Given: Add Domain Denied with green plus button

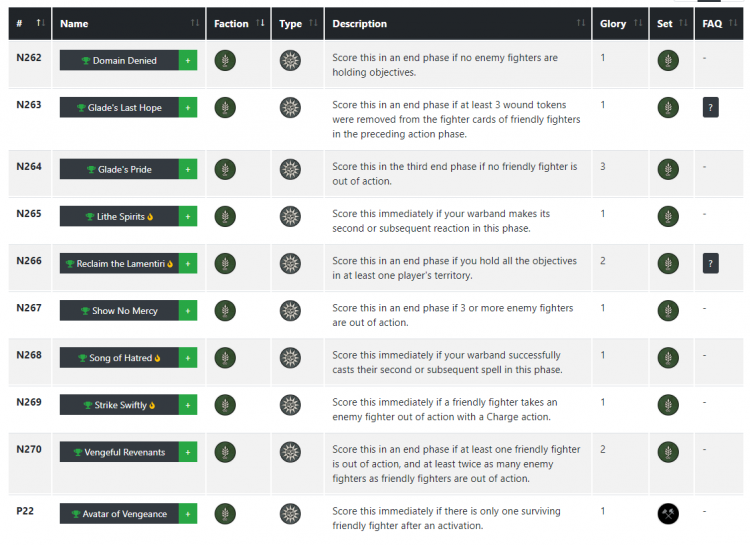Looking at the screenshot, I should click(x=188, y=60).
